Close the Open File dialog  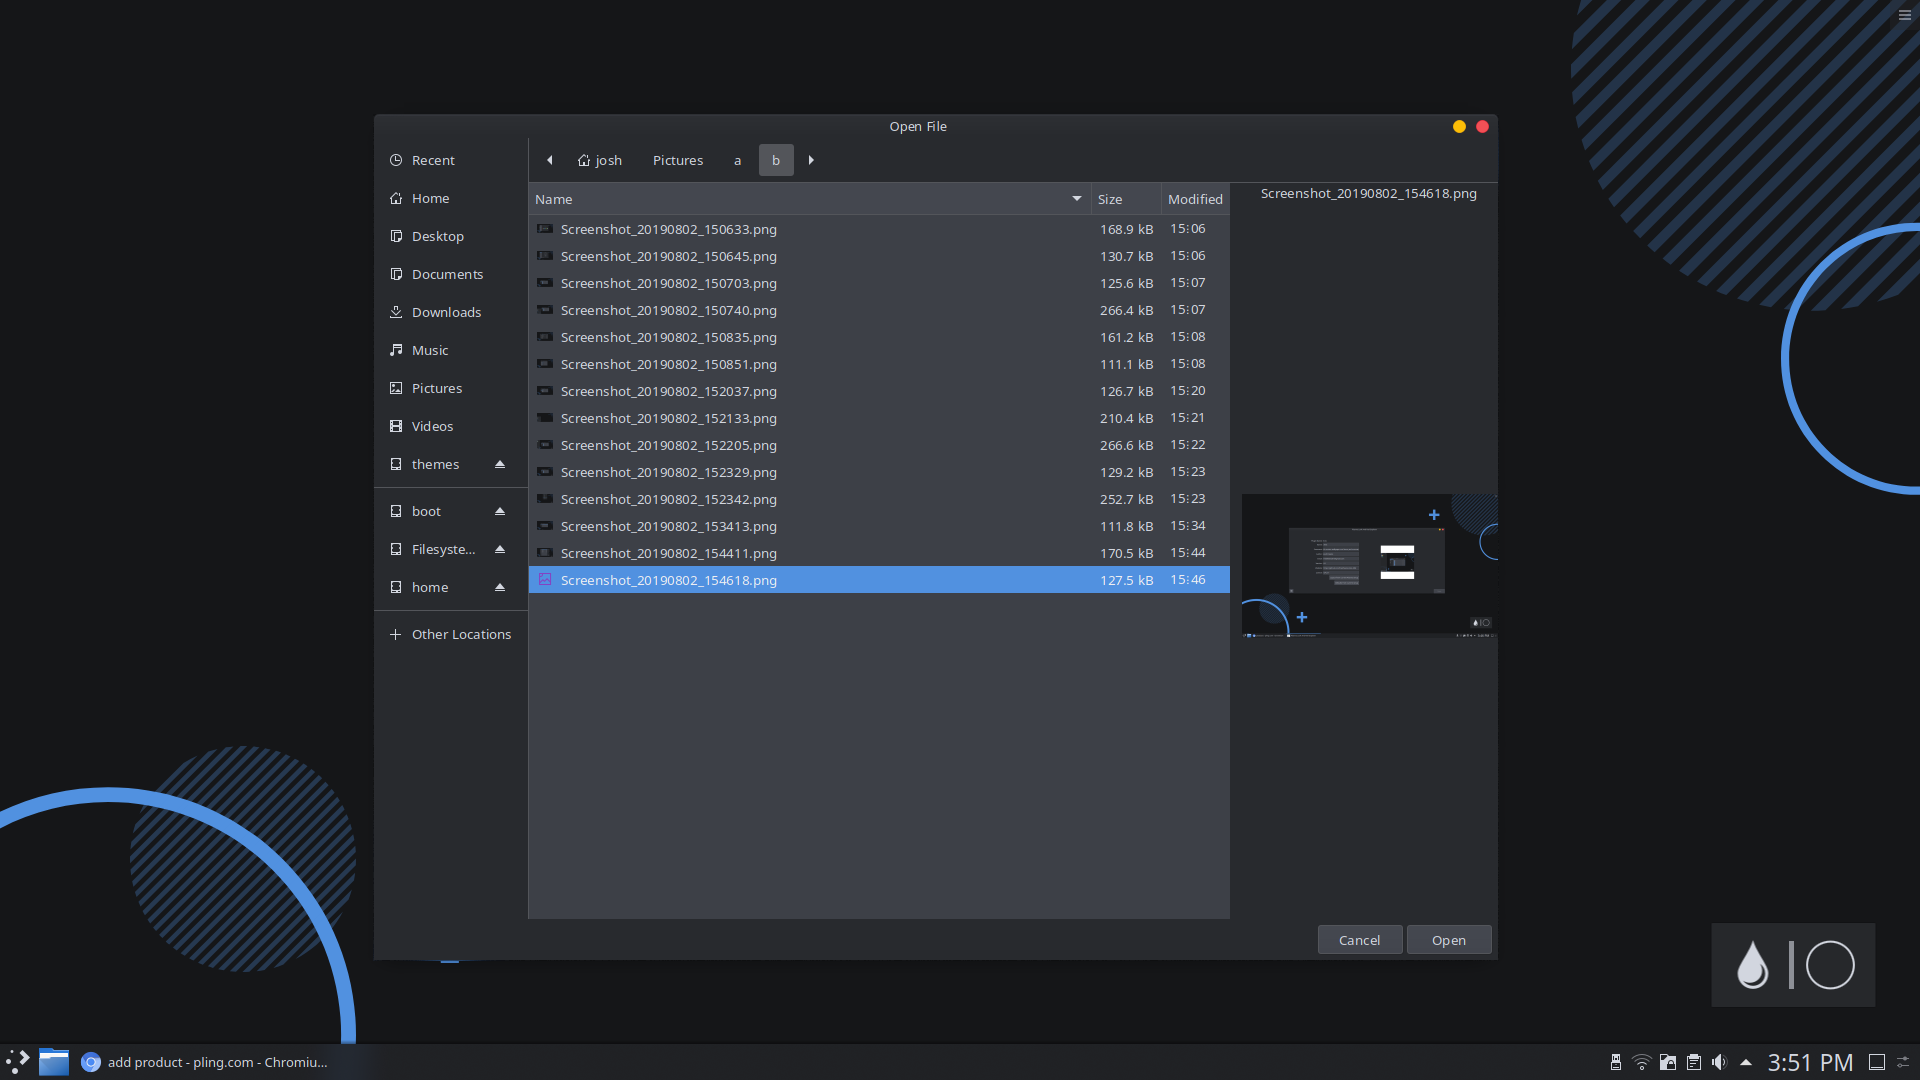1482,126
